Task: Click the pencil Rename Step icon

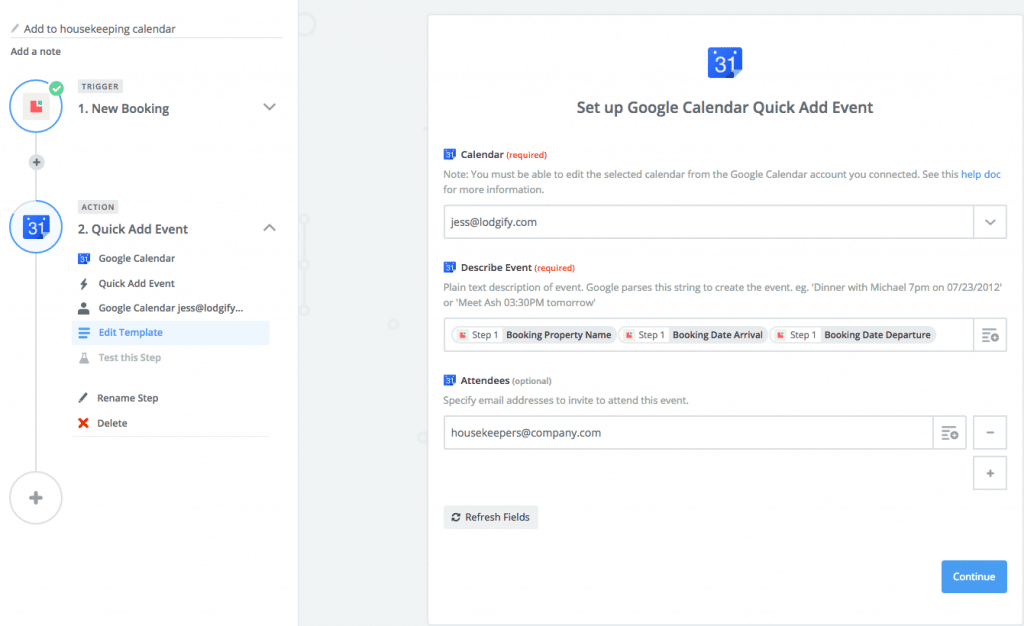Action: click(x=83, y=398)
